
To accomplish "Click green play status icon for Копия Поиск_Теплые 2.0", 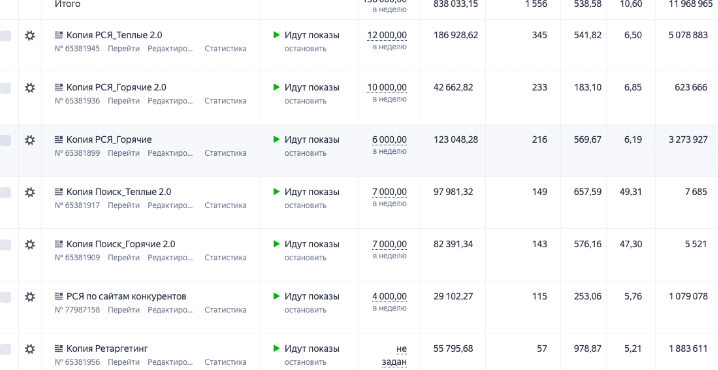I will (x=276, y=191).
